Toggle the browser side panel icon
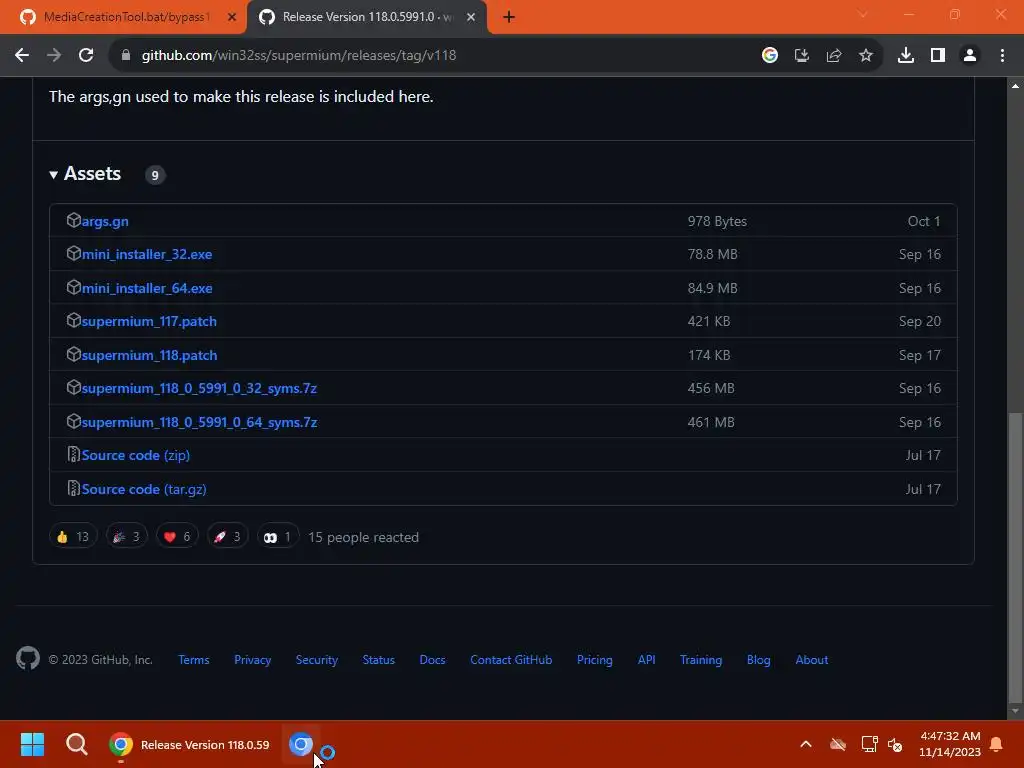This screenshot has width=1024, height=768. (938, 56)
